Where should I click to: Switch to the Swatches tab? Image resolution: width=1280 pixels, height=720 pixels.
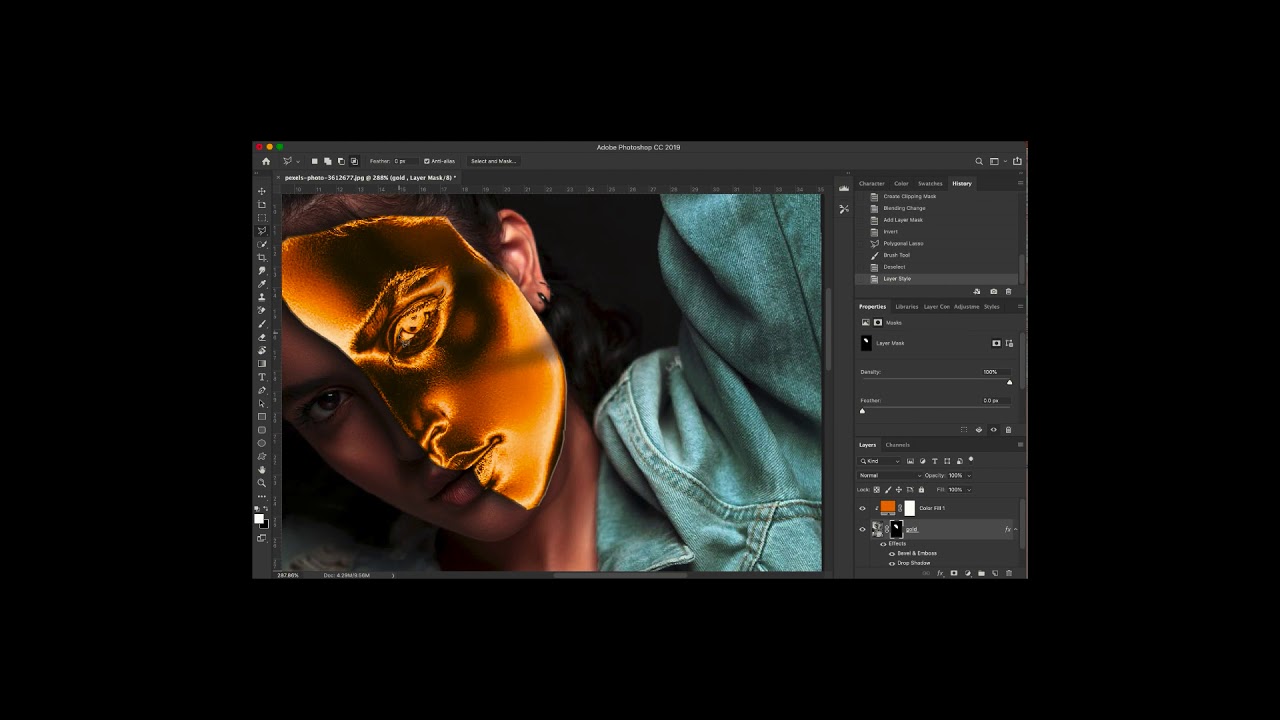(x=930, y=183)
